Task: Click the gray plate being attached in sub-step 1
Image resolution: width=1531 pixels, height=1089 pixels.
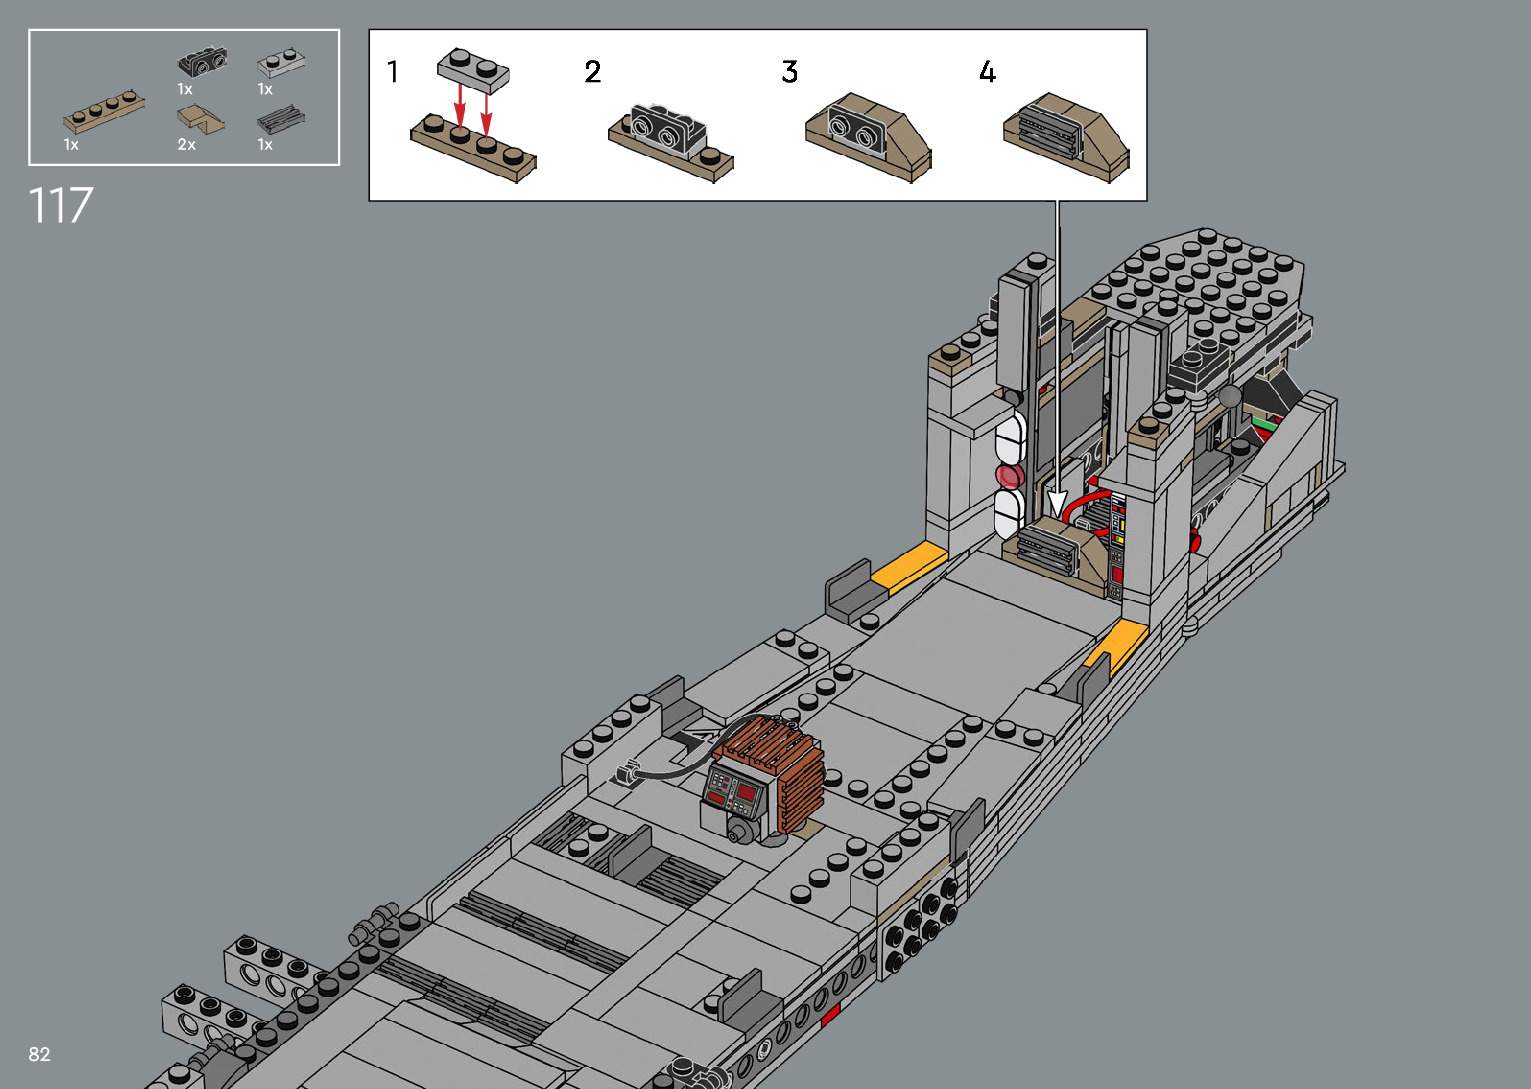Action: pos(473,69)
